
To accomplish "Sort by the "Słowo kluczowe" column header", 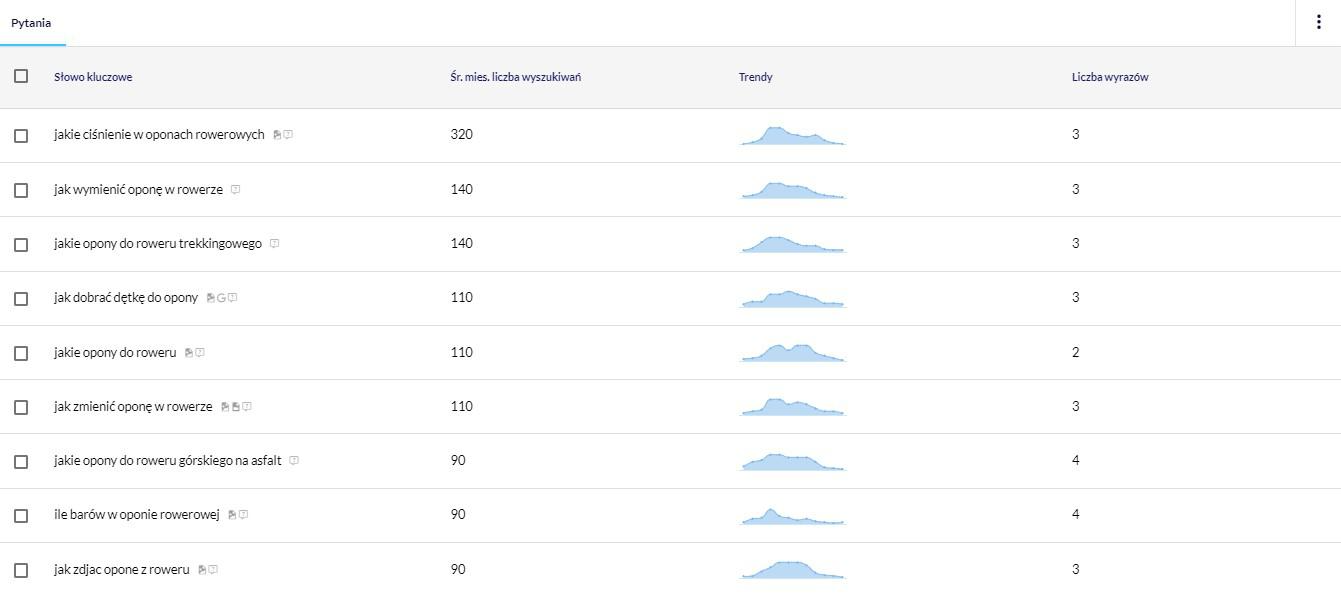I will [x=93, y=77].
